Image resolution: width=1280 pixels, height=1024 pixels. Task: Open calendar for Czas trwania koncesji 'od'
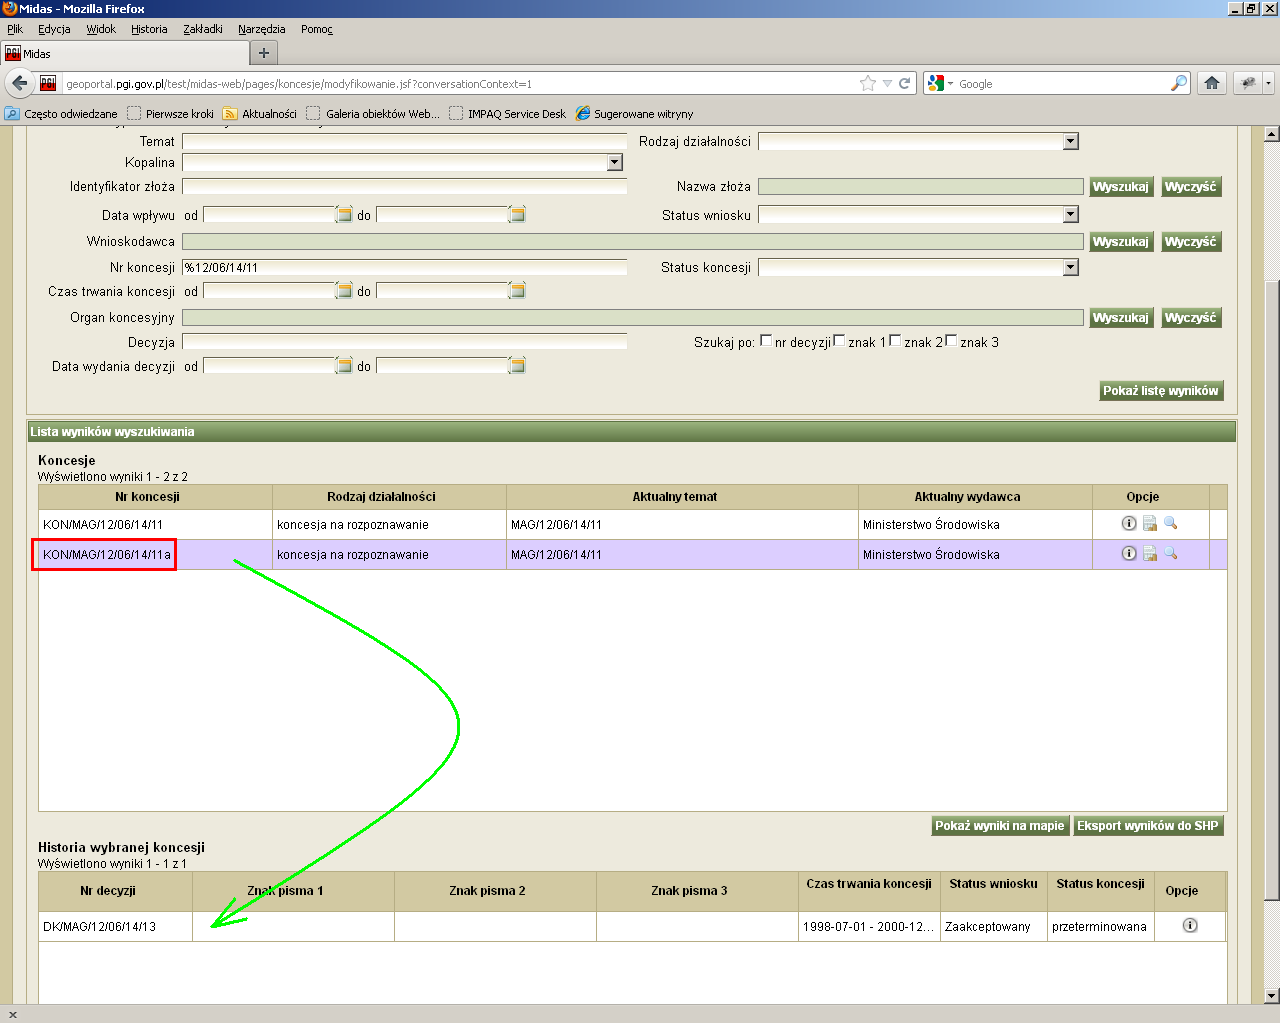[344, 290]
